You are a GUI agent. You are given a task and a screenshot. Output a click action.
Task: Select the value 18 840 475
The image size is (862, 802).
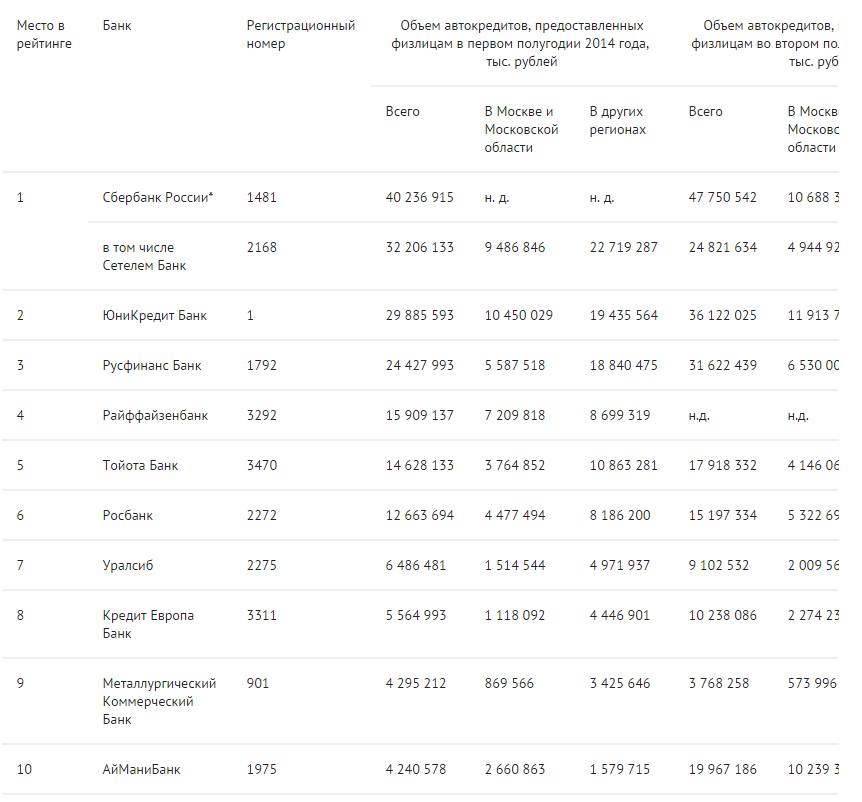tap(623, 366)
